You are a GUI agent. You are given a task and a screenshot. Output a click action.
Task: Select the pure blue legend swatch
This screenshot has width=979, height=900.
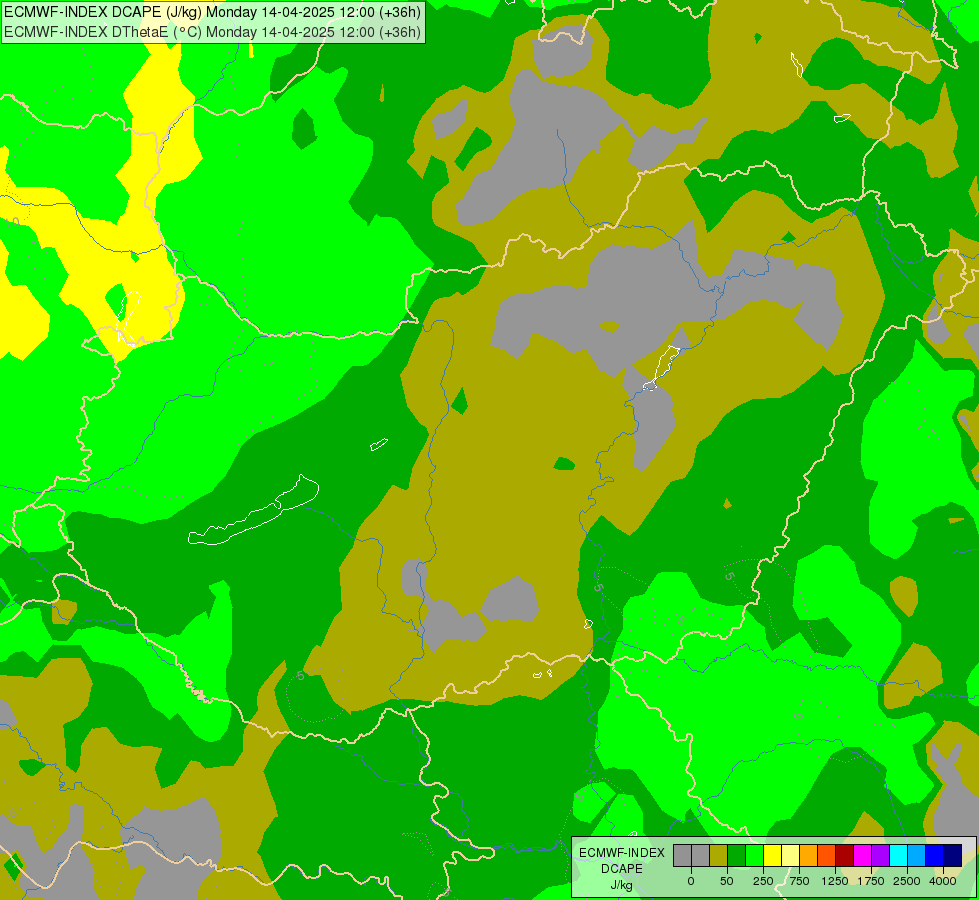(935, 855)
